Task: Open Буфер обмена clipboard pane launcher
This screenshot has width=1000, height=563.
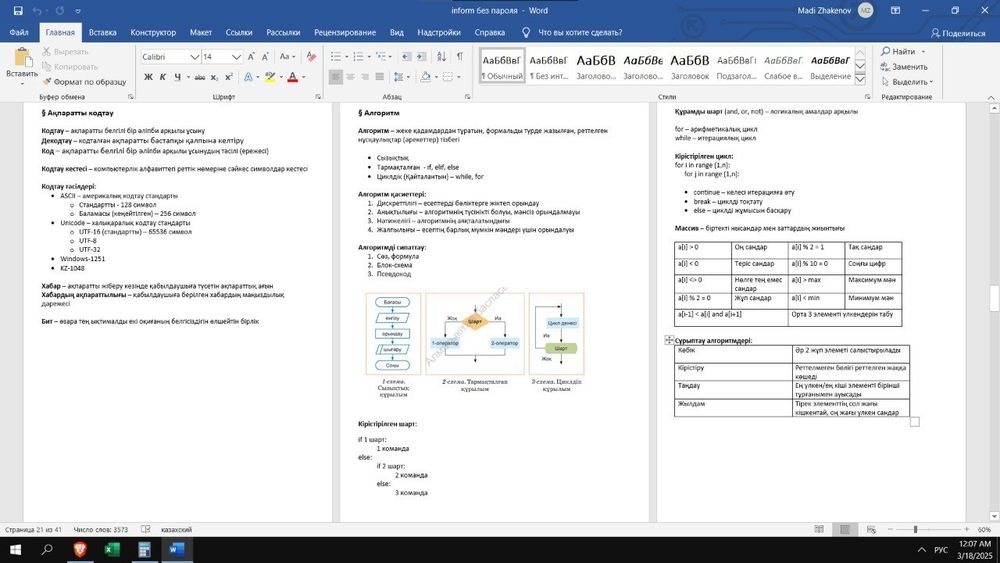Action: (130, 97)
